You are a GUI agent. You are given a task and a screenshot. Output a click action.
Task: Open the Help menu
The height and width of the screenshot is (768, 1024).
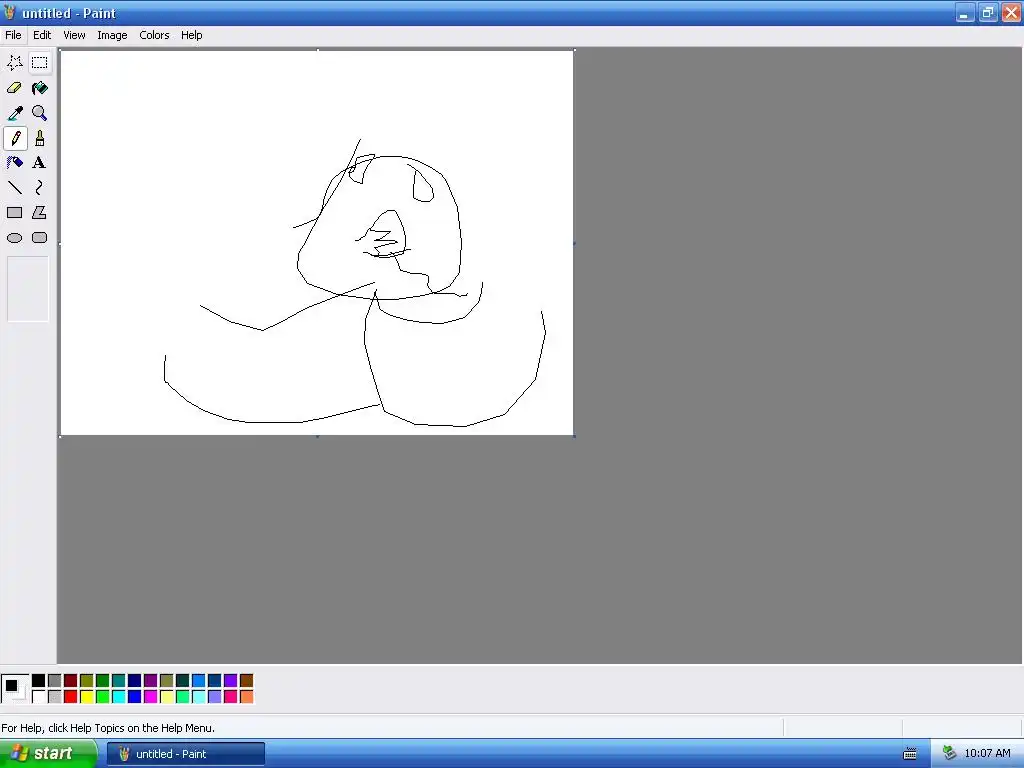point(191,35)
